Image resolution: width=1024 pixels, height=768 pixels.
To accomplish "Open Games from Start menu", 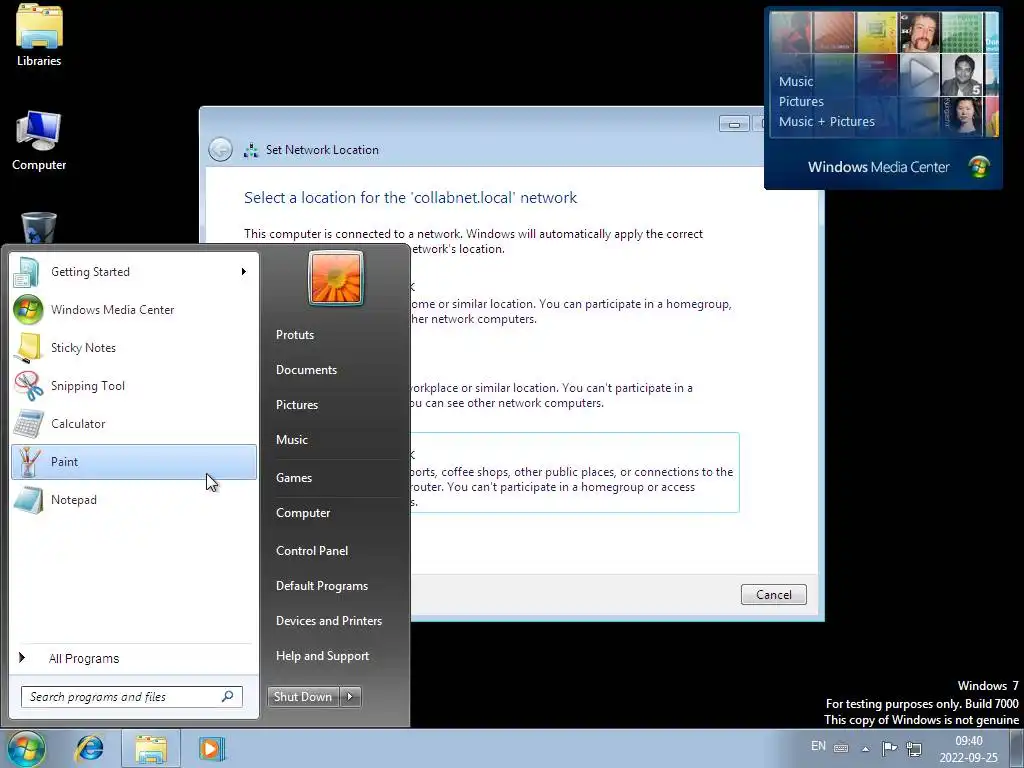I will (294, 478).
